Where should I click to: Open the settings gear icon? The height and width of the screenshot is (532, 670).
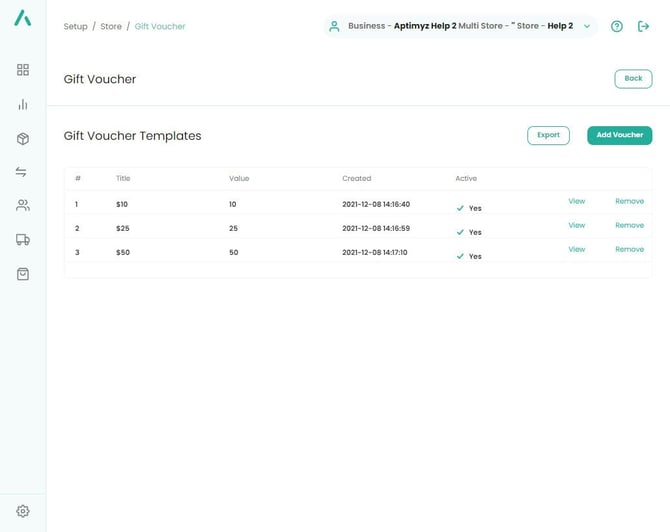[22, 511]
